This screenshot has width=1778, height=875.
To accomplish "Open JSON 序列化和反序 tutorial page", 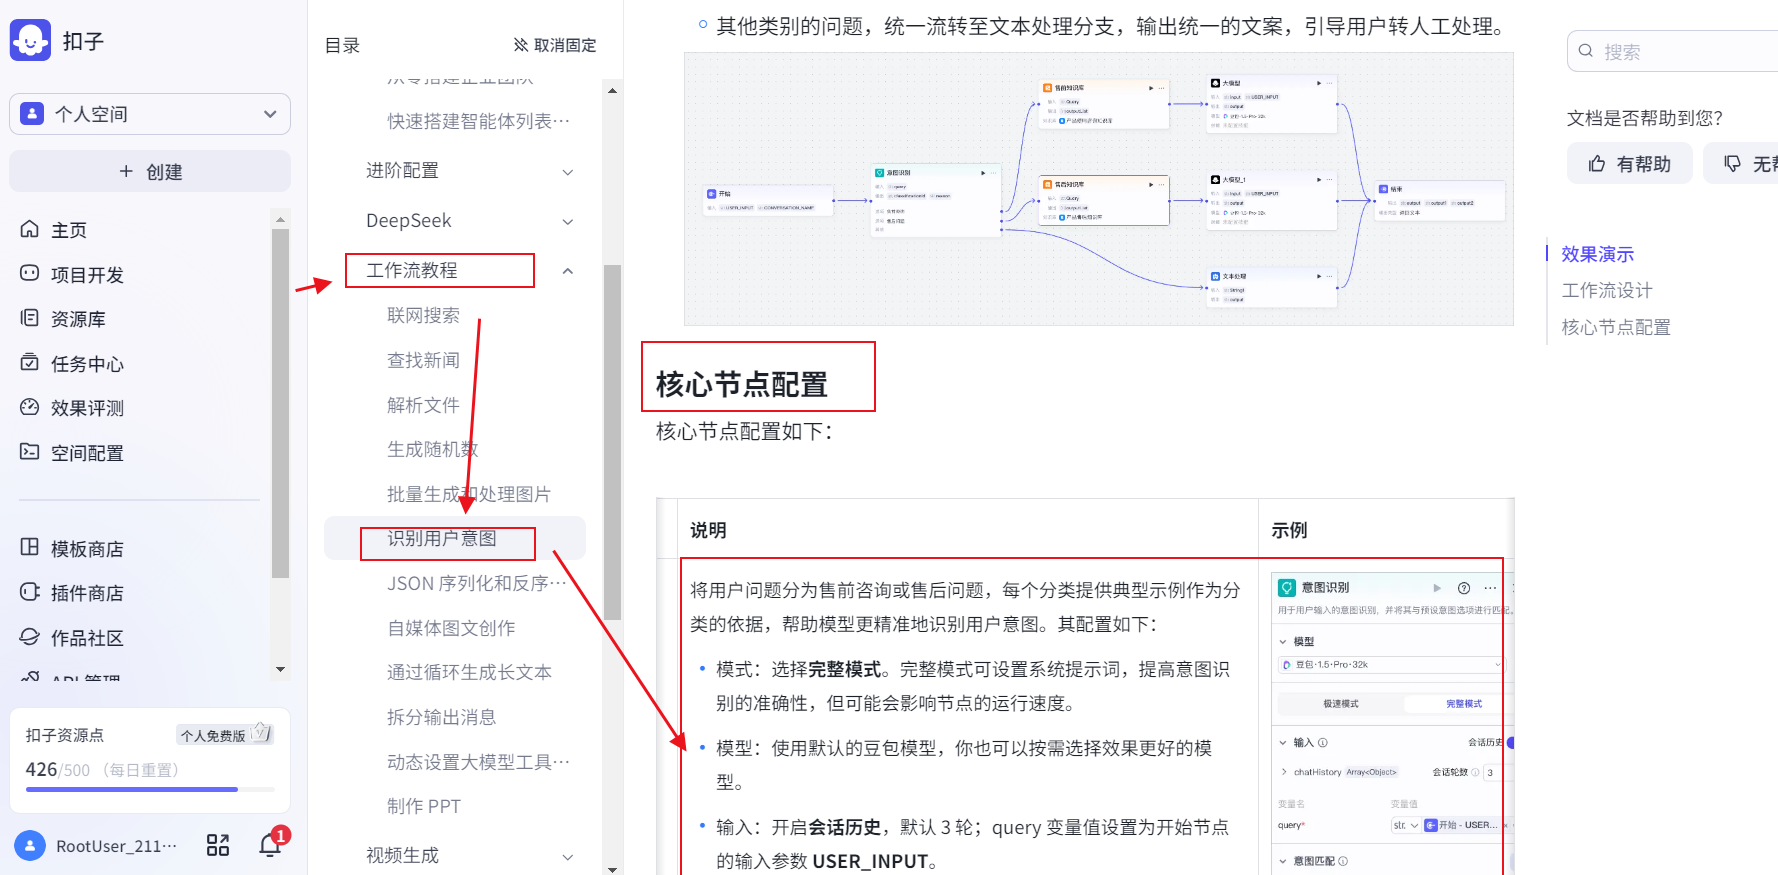I will (477, 583).
